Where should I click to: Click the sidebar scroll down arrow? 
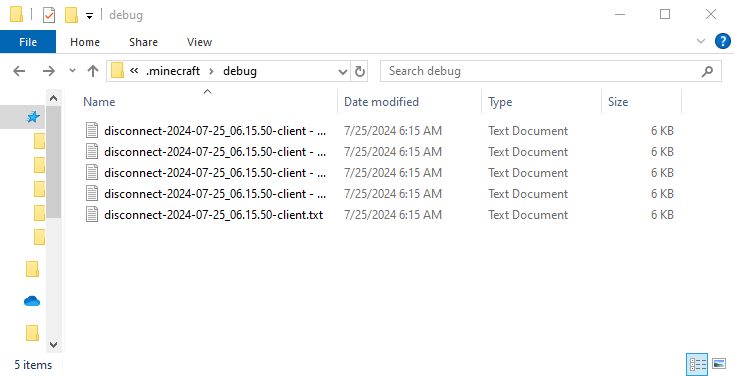tap(53, 345)
